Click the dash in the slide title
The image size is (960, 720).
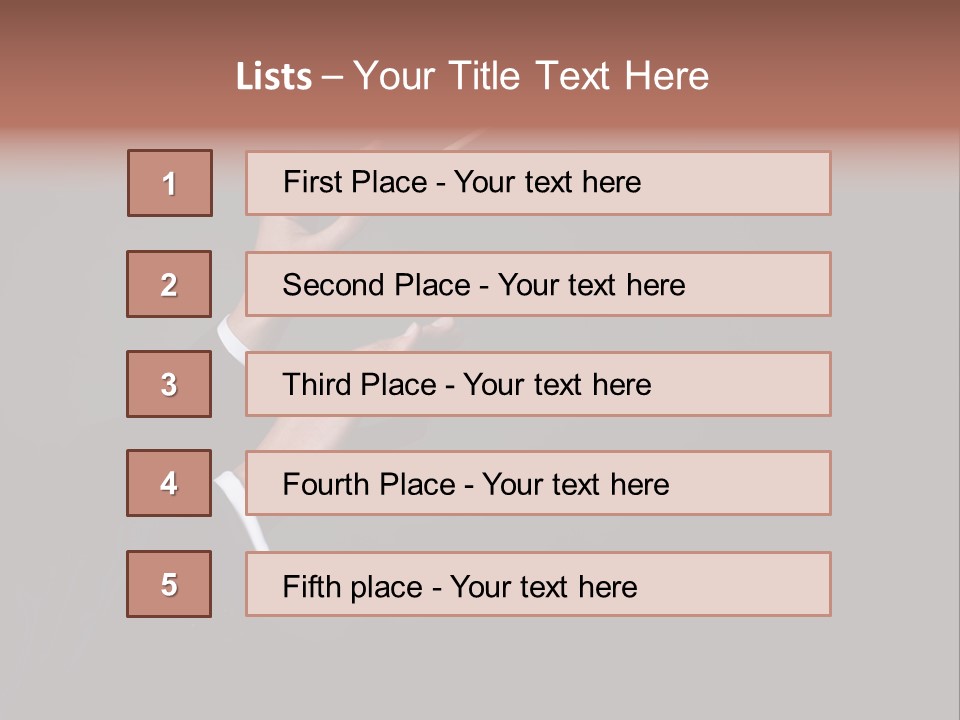333,77
